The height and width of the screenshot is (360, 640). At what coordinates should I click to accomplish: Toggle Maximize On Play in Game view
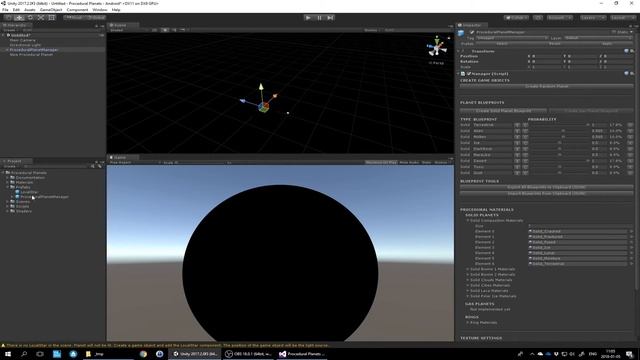(381, 162)
